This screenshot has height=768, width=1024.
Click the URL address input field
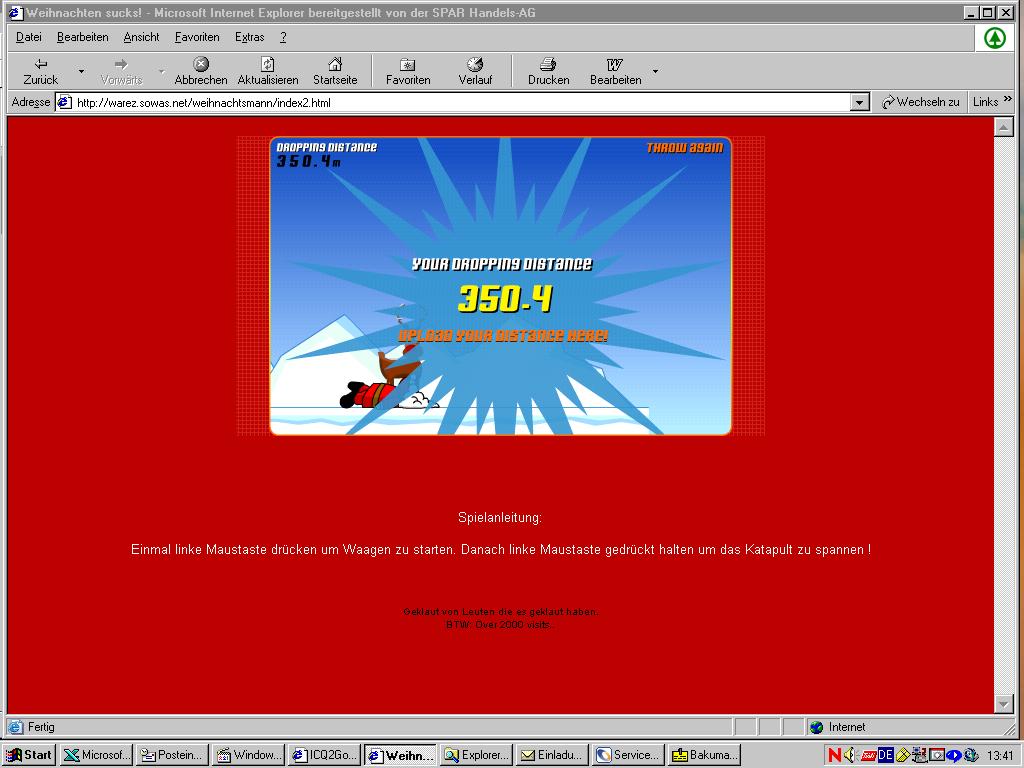point(460,102)
